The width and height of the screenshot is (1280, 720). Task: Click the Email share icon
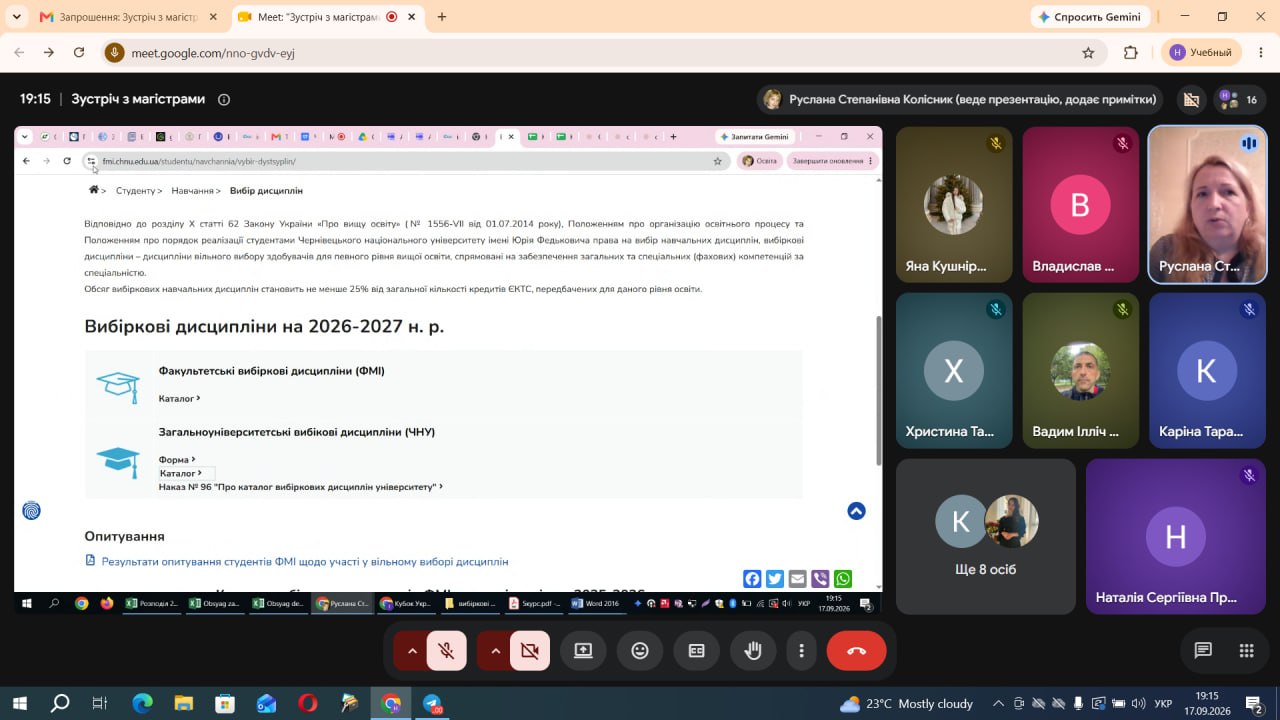point(797,579)
